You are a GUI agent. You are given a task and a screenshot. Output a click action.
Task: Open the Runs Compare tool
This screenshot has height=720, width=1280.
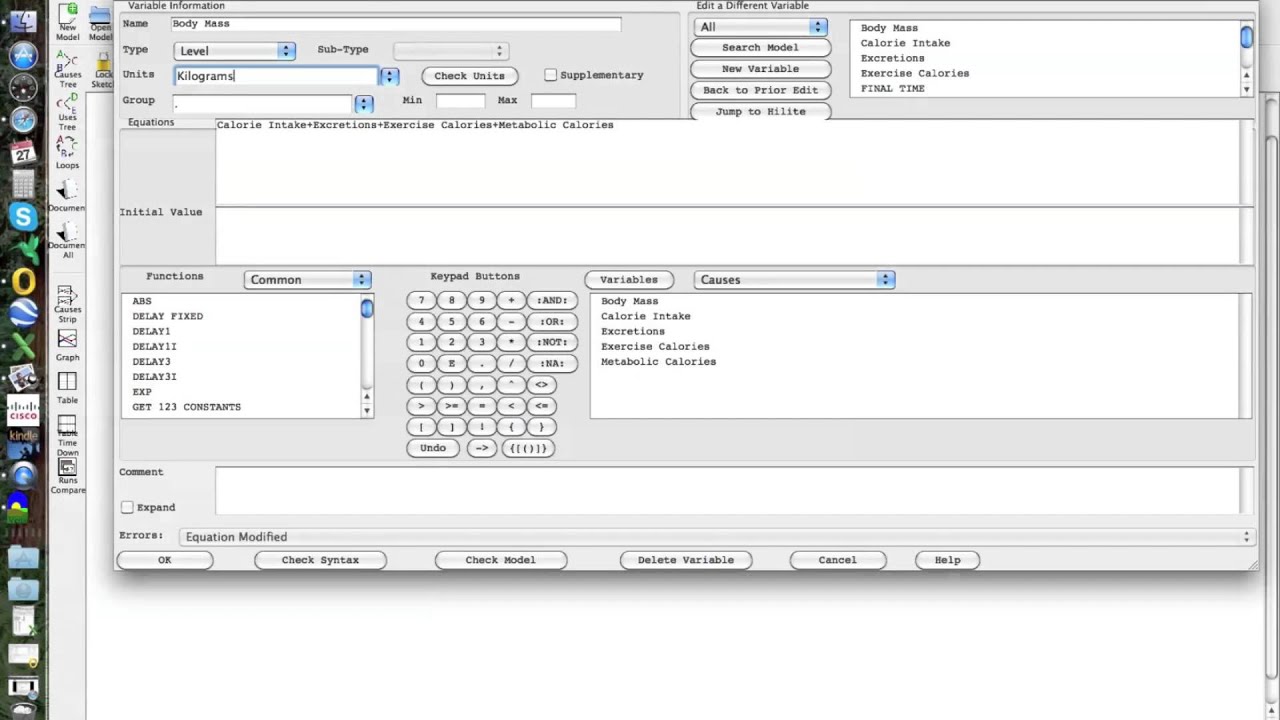[67, 478]
